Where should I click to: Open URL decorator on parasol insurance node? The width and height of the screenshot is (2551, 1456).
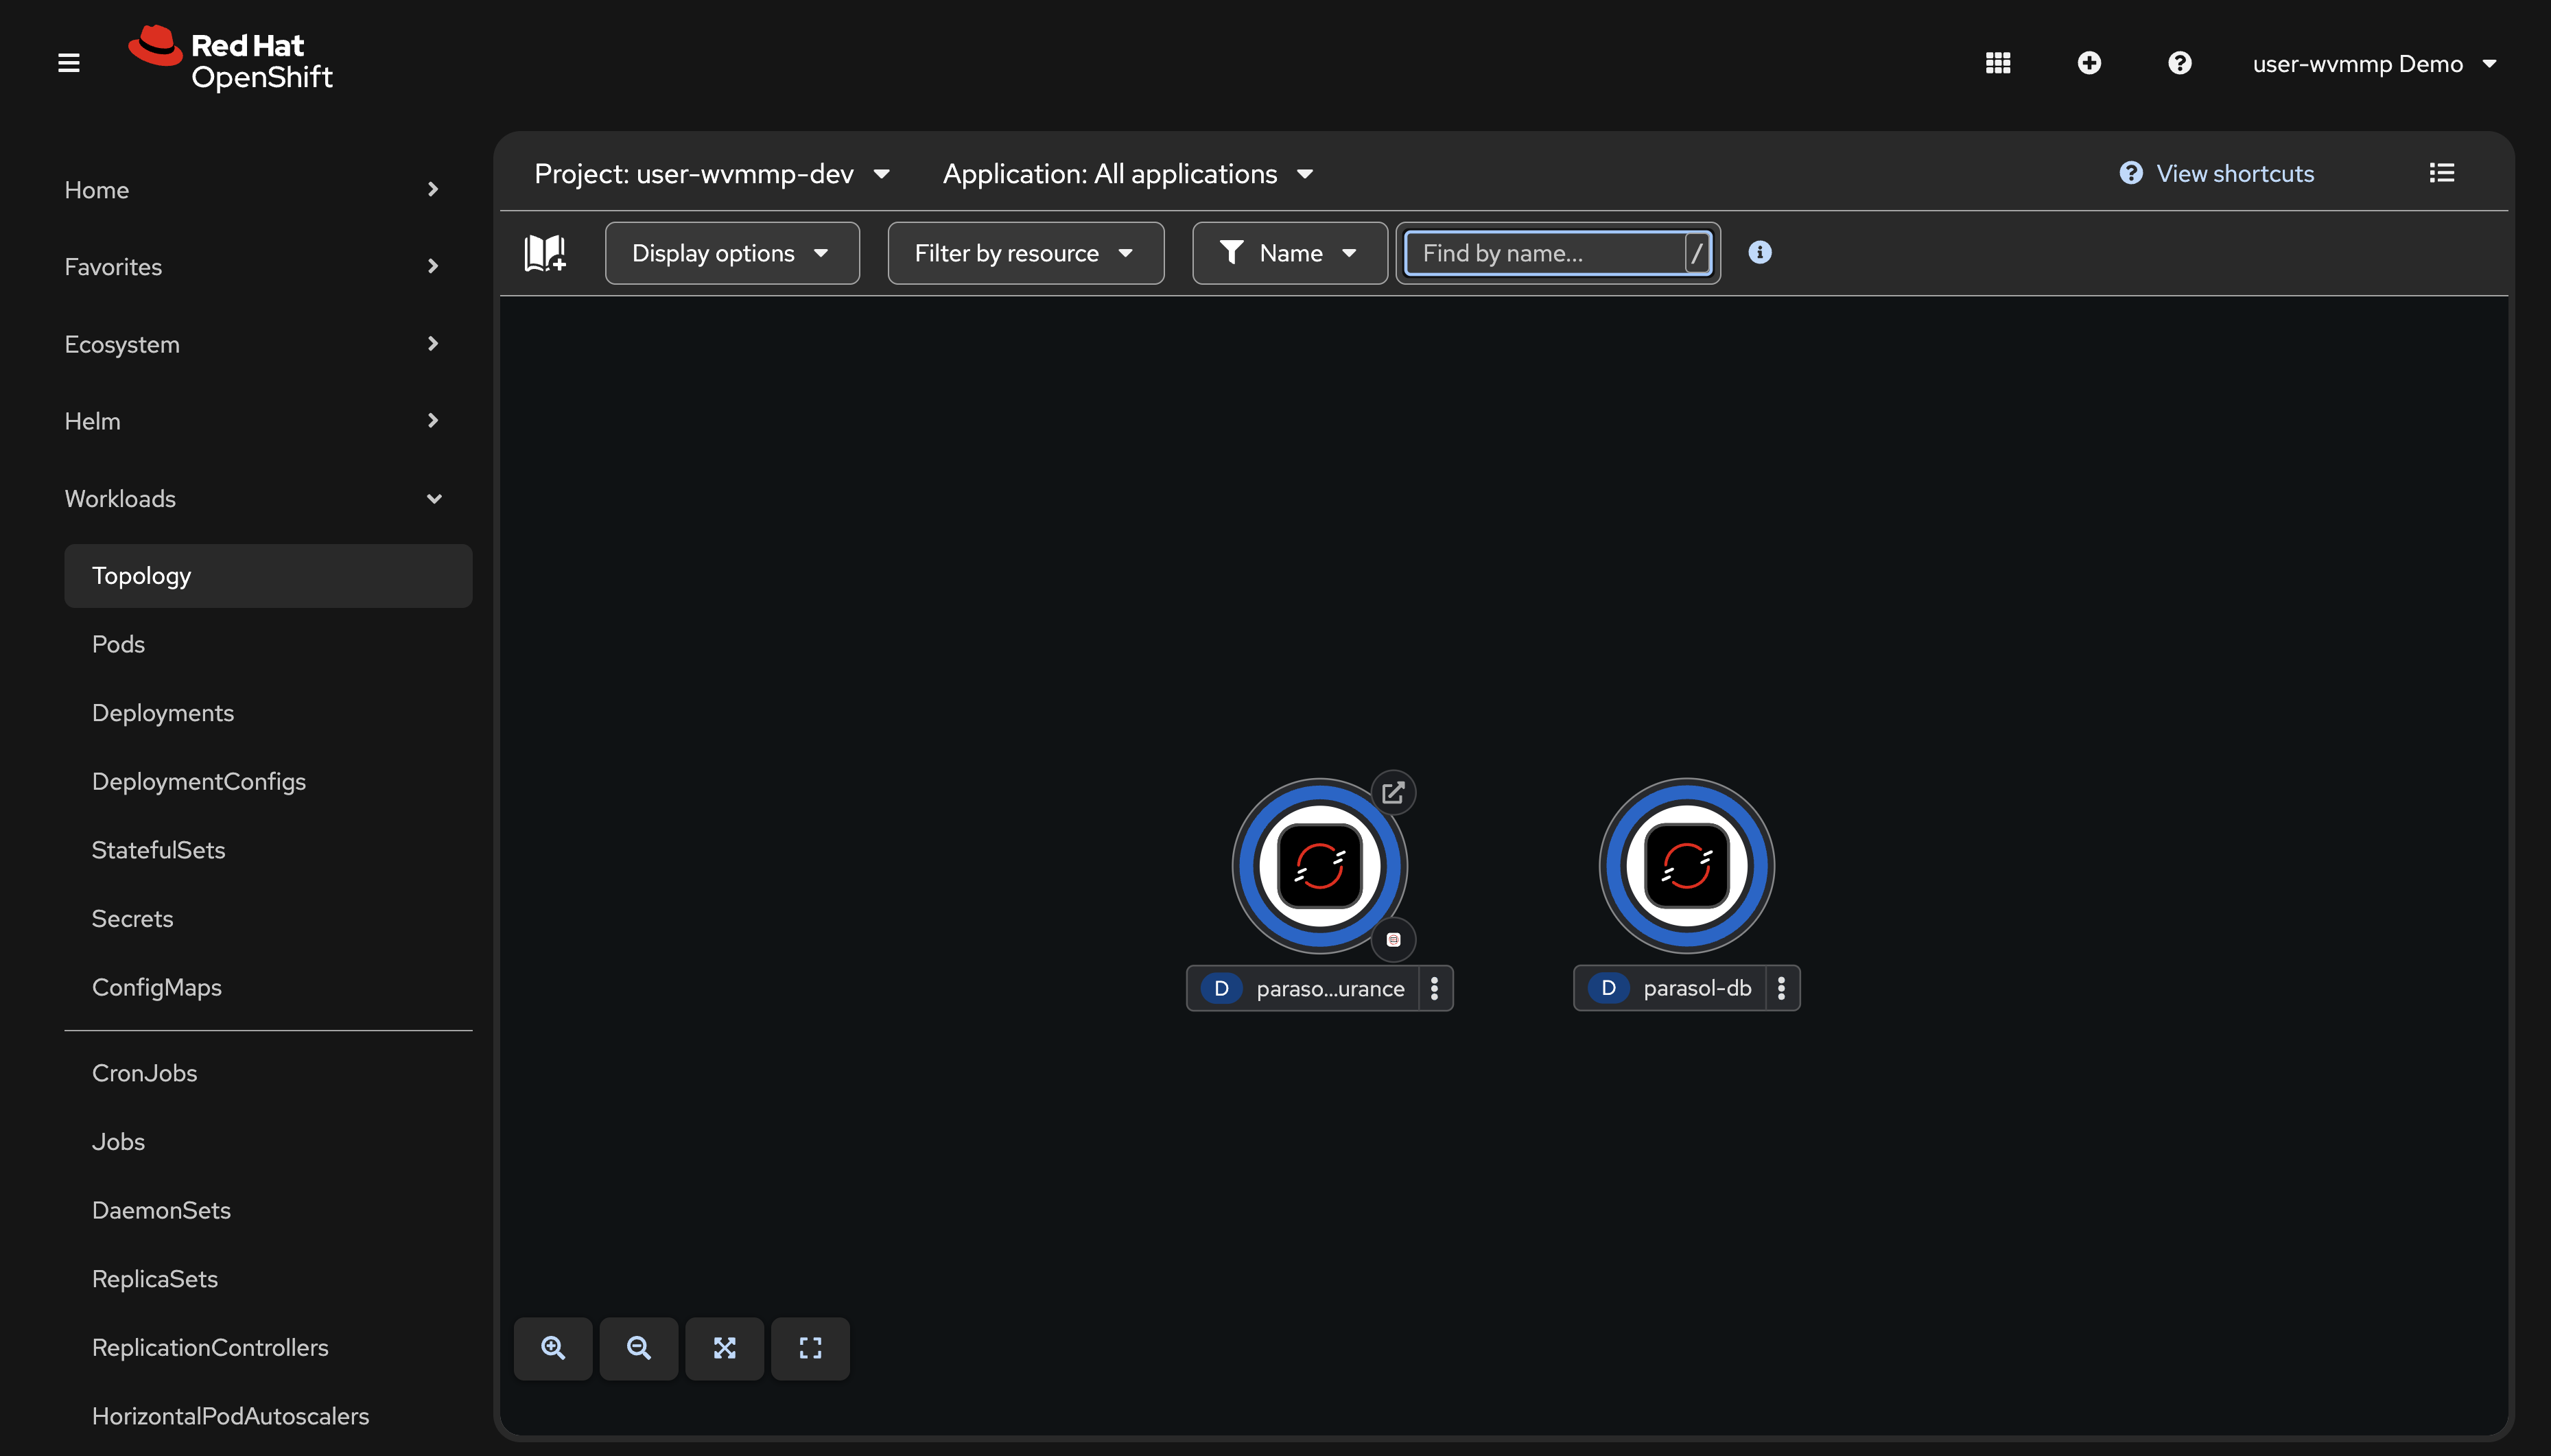[x=1392, y=793]
